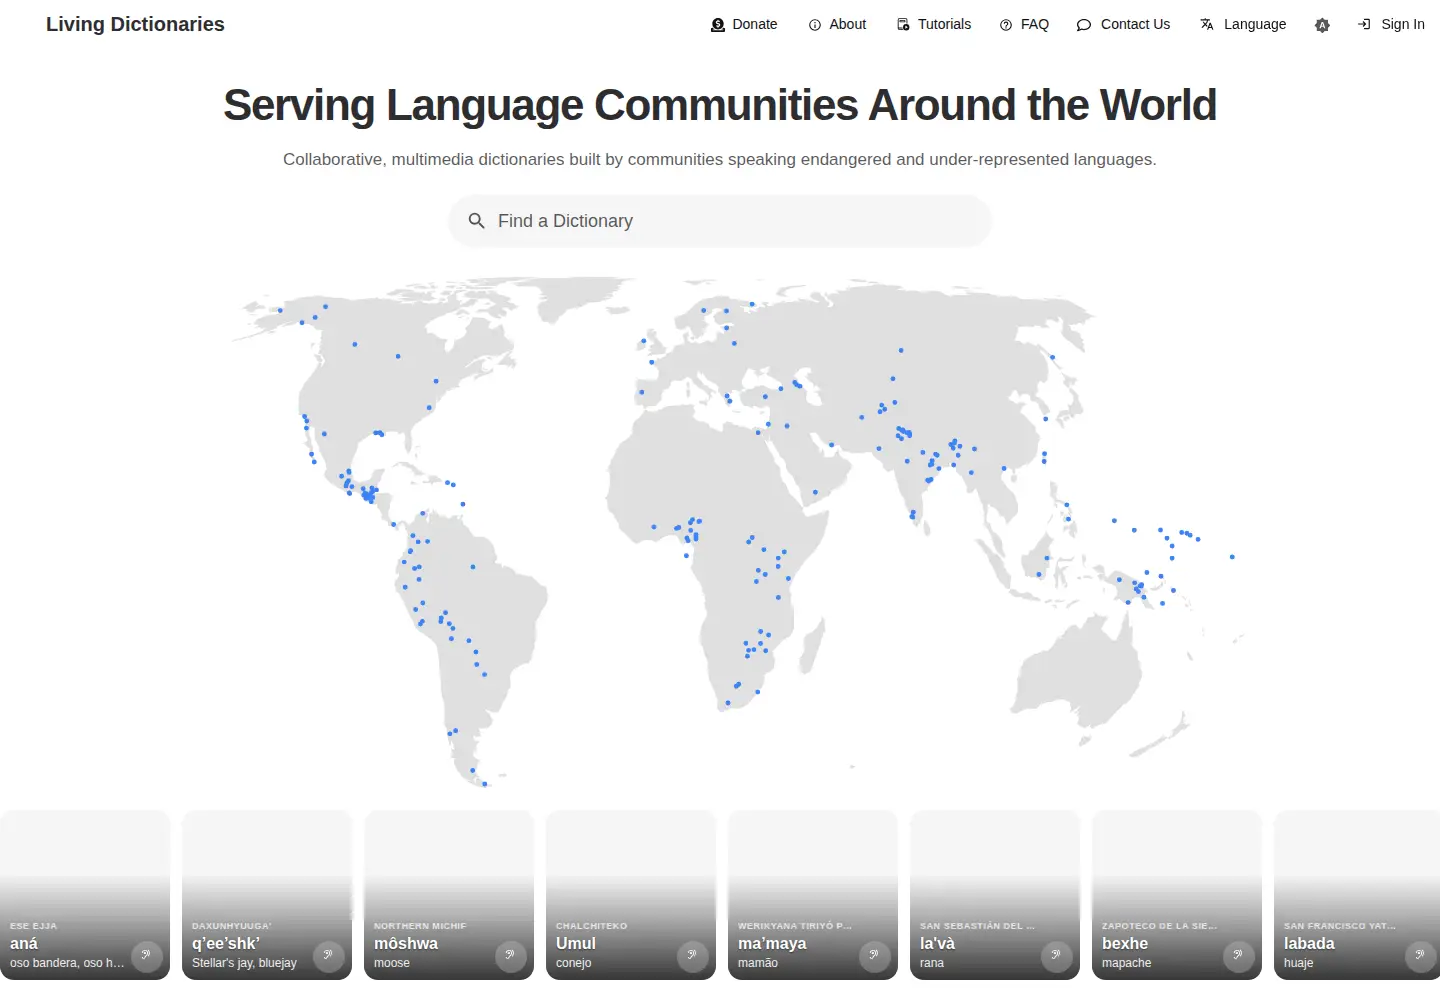Click the Language translate icon
1440x1000 pixels.
1207,25
